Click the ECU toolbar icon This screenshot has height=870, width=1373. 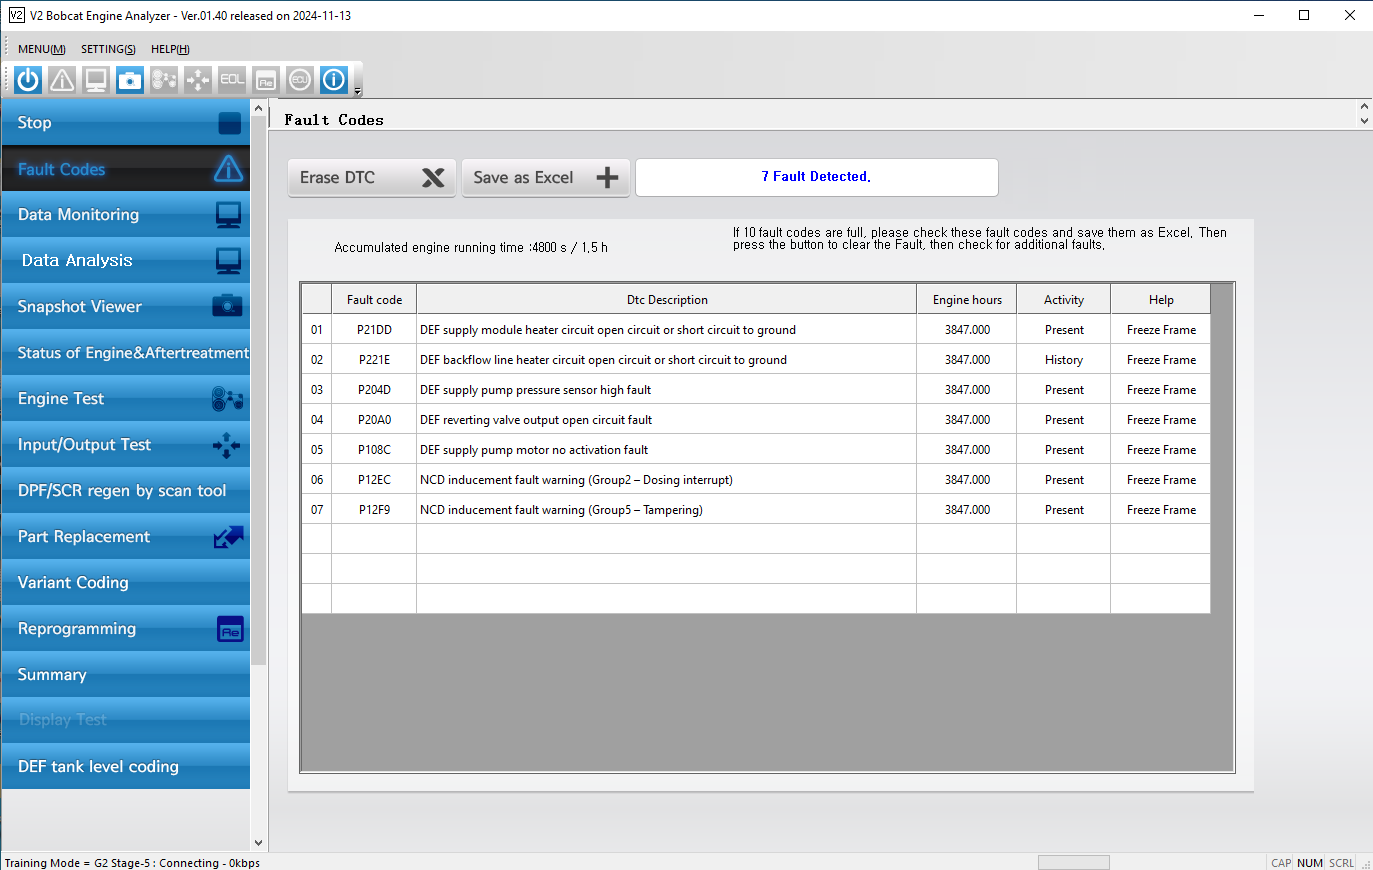tap(300, 80)
